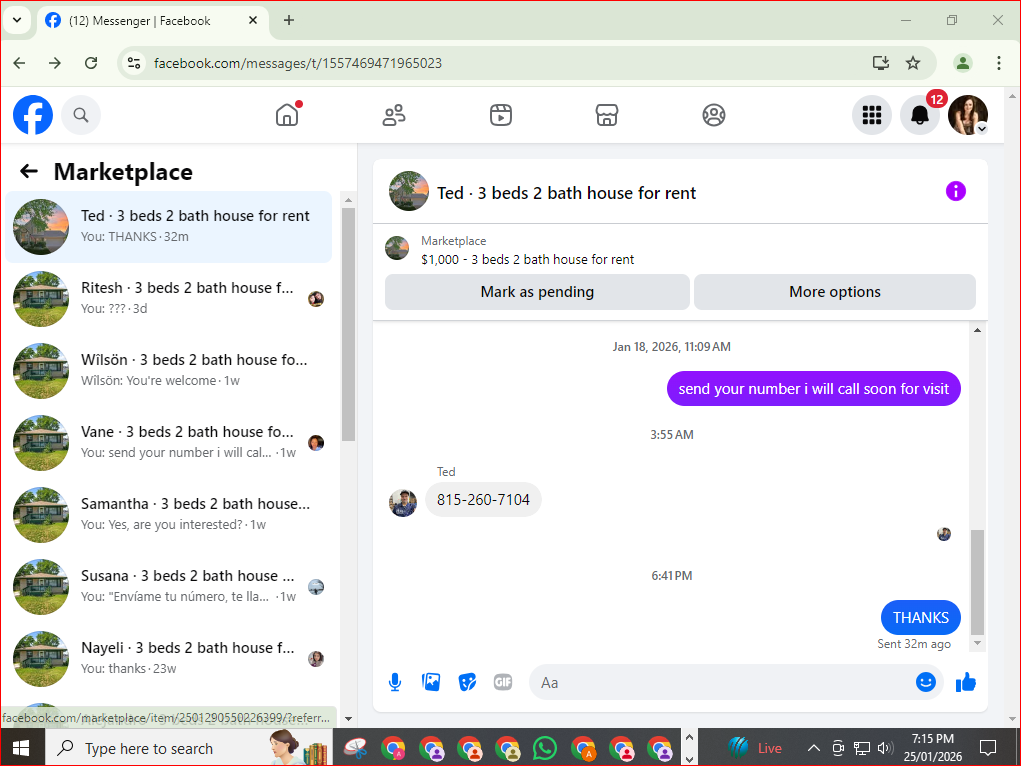This screenshot has width=1021, height=766.
Task: Click Ted's avatar next to phone number
Action: [x=403, y=503]
